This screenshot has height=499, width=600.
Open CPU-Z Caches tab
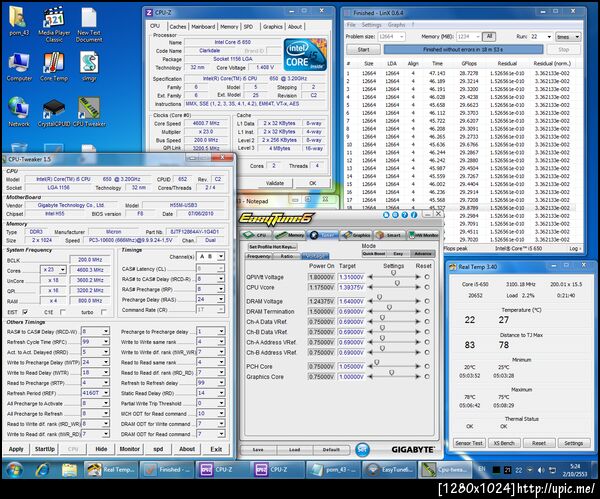(x=178, y=26)
